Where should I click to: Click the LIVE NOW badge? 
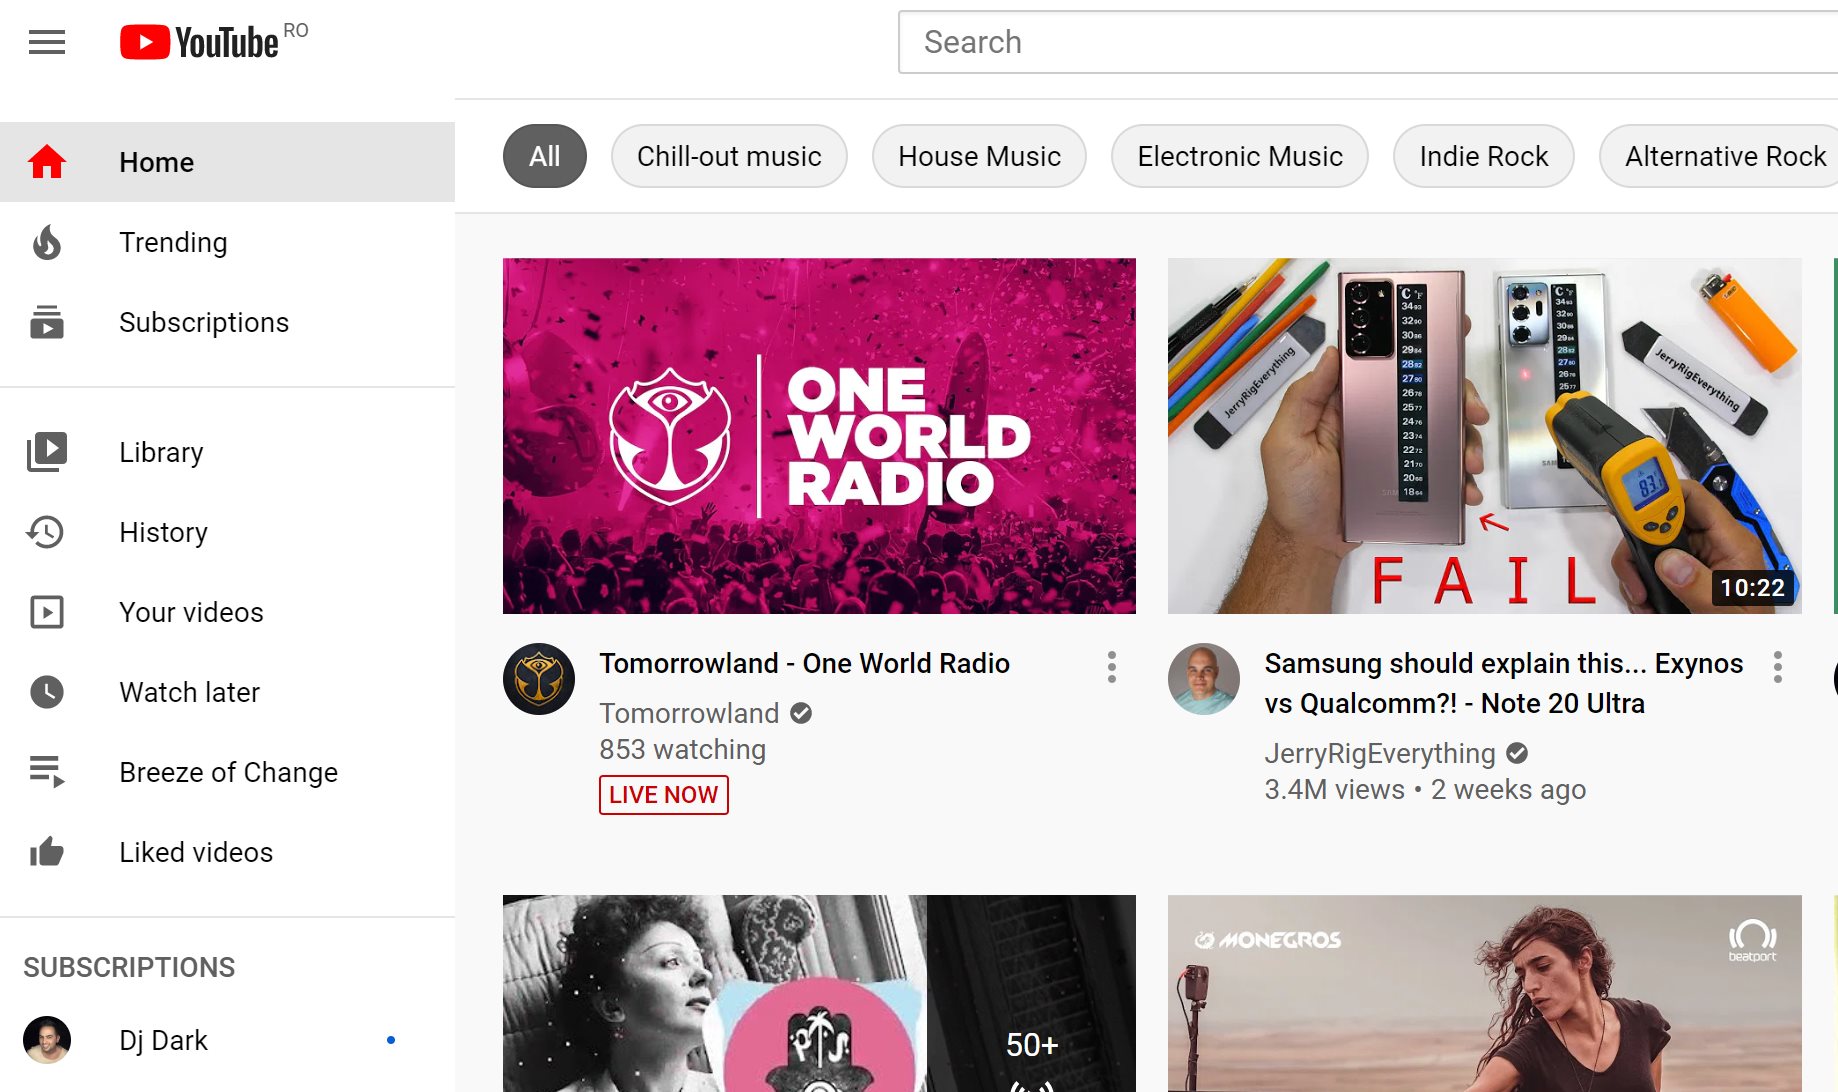[x=663, y=794]
